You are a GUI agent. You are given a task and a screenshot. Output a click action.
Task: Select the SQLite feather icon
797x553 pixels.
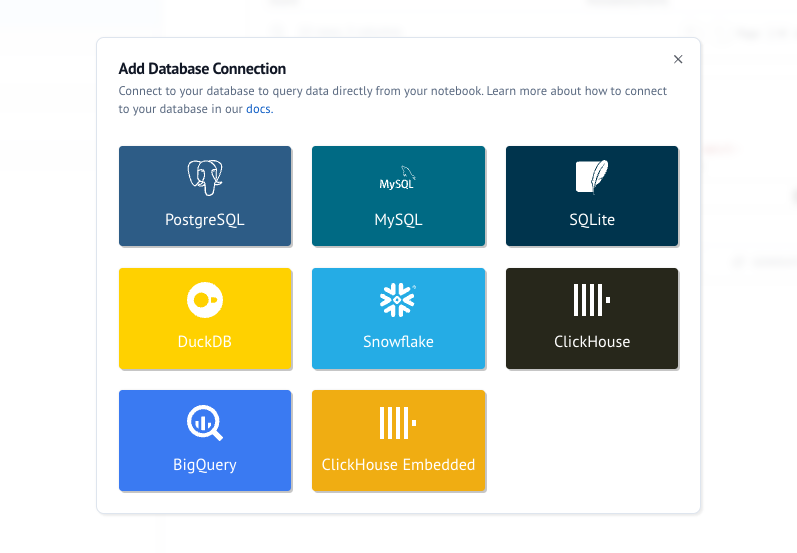click(x=592, y=177)
